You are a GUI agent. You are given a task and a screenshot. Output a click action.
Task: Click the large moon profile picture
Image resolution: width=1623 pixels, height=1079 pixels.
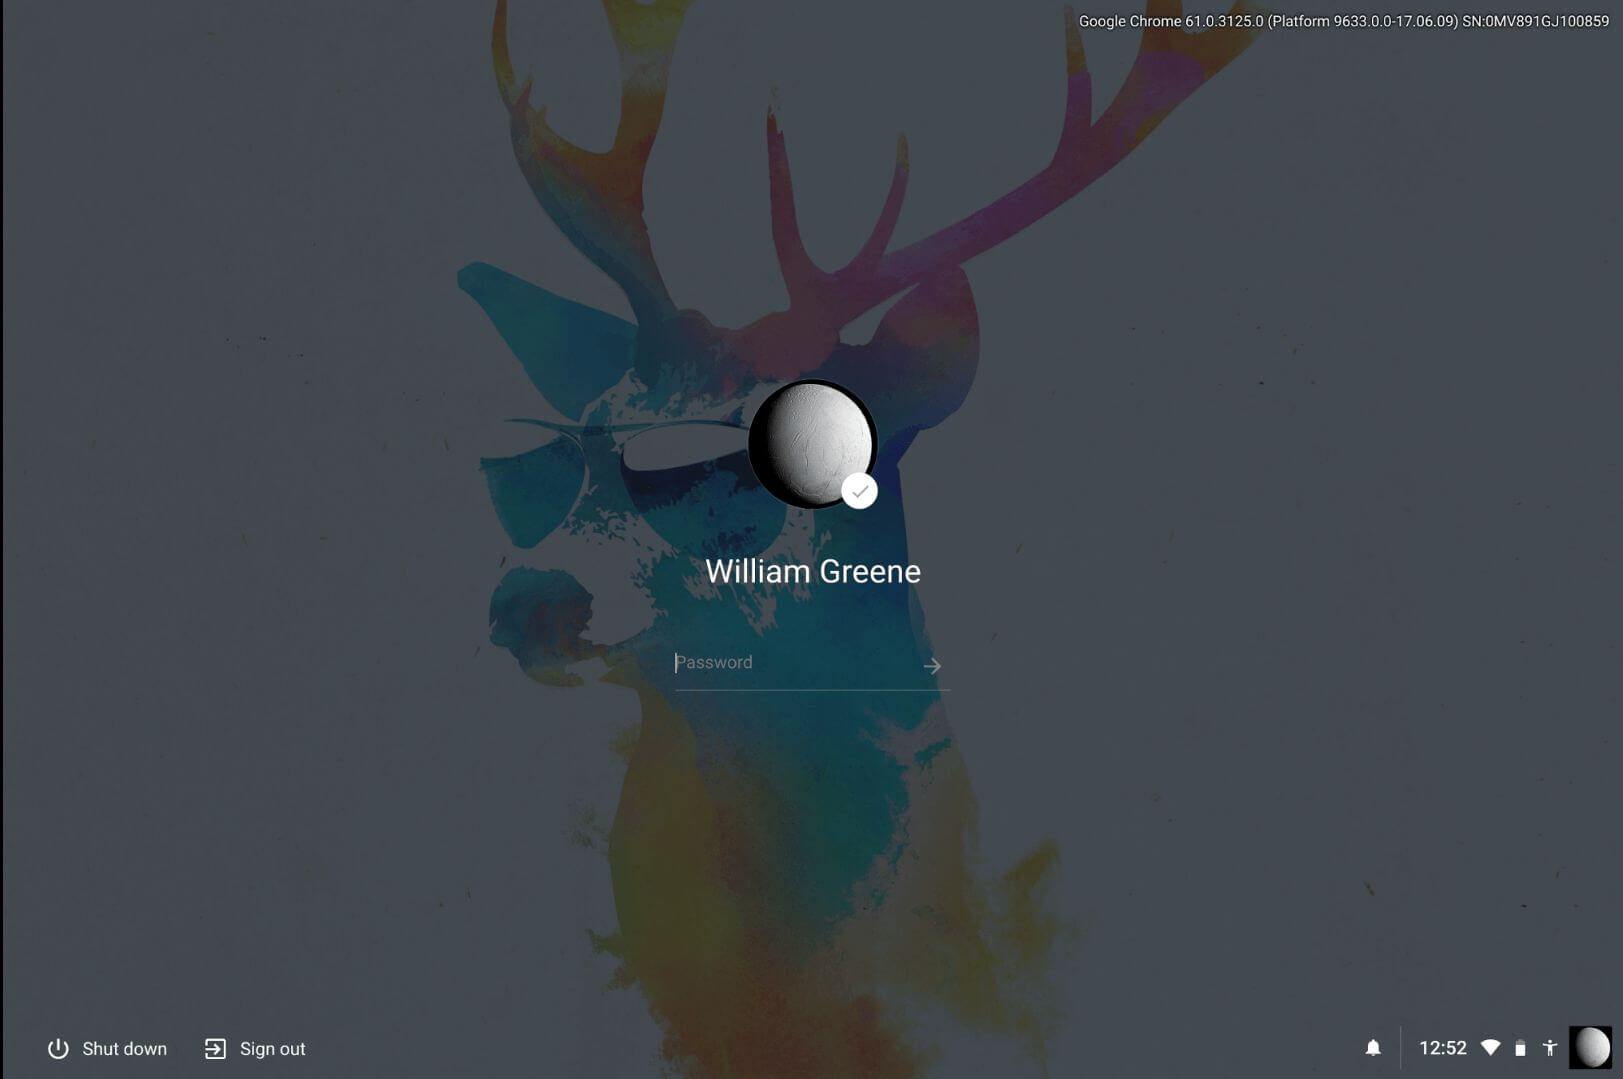coord(809,442)
